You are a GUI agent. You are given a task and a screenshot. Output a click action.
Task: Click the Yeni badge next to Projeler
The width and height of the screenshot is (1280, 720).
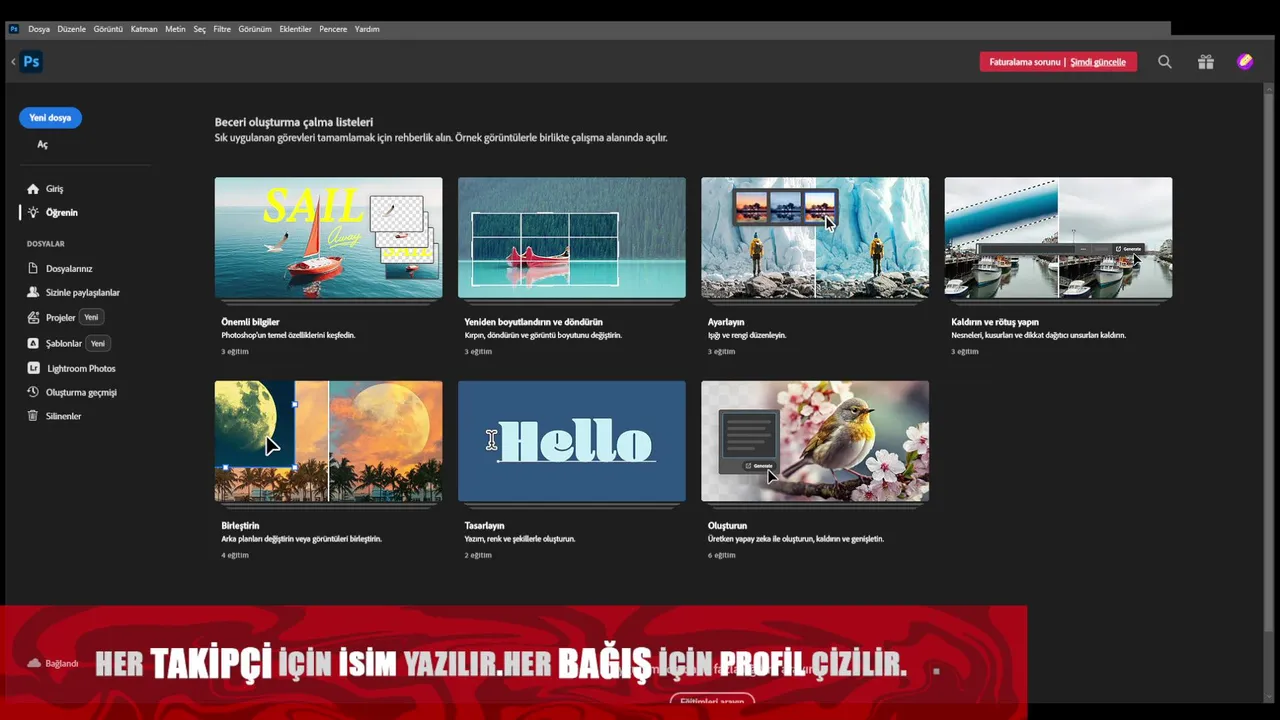91,317
